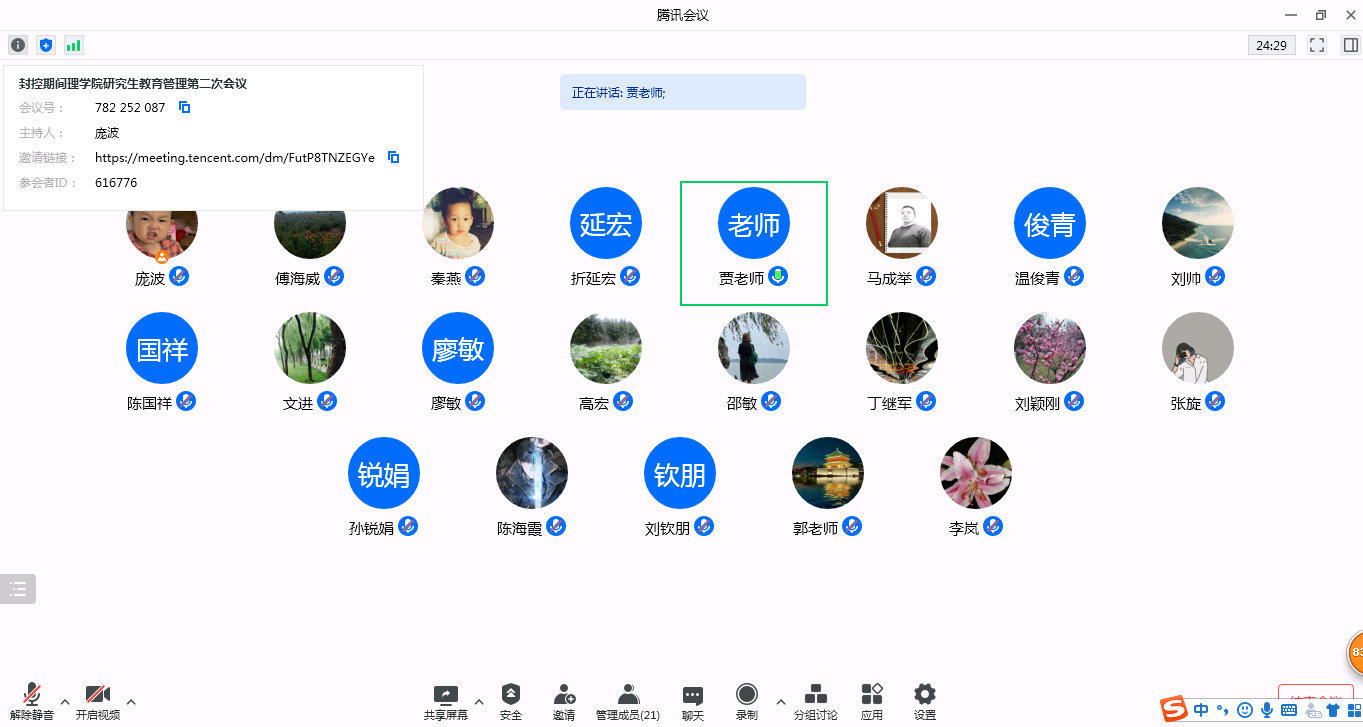Open the 应用 apps panel
Image resolution: width=1363 pixels, height=727 pixels.
tap(872, 701)
